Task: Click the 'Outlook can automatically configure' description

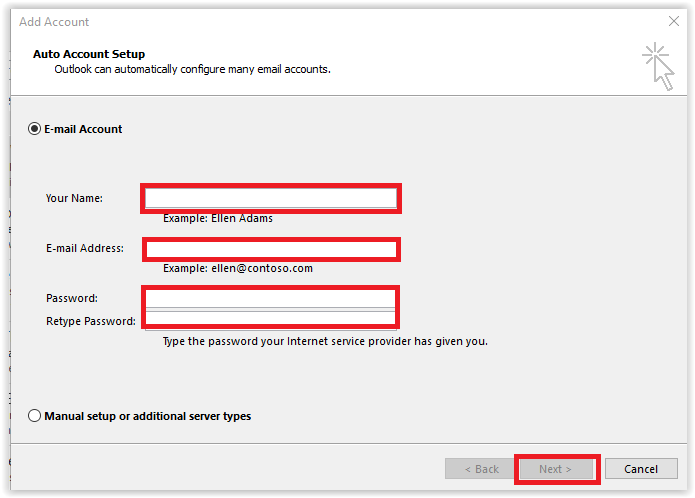Action: coord(192,69)
